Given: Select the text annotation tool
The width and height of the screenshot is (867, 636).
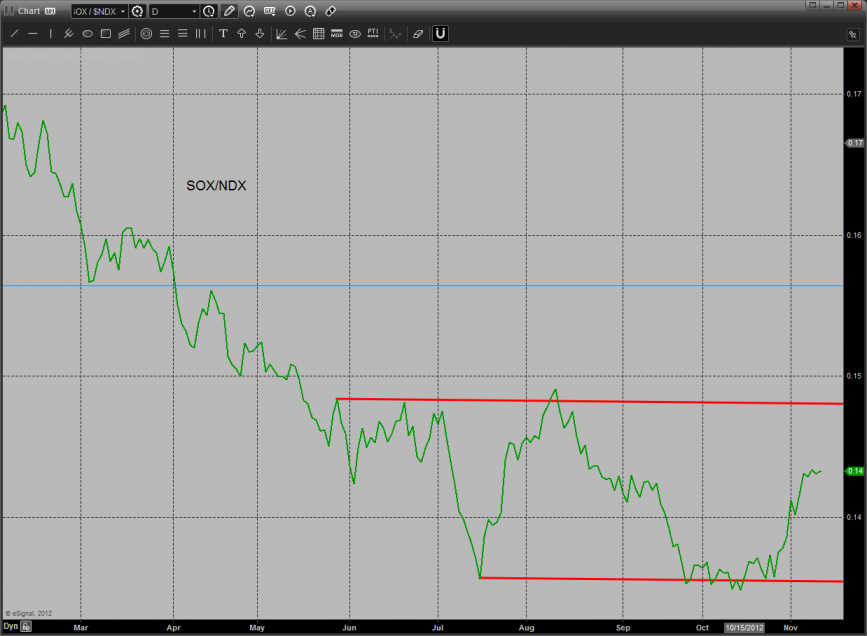Looking at the screenshot, I should point(223,33).
